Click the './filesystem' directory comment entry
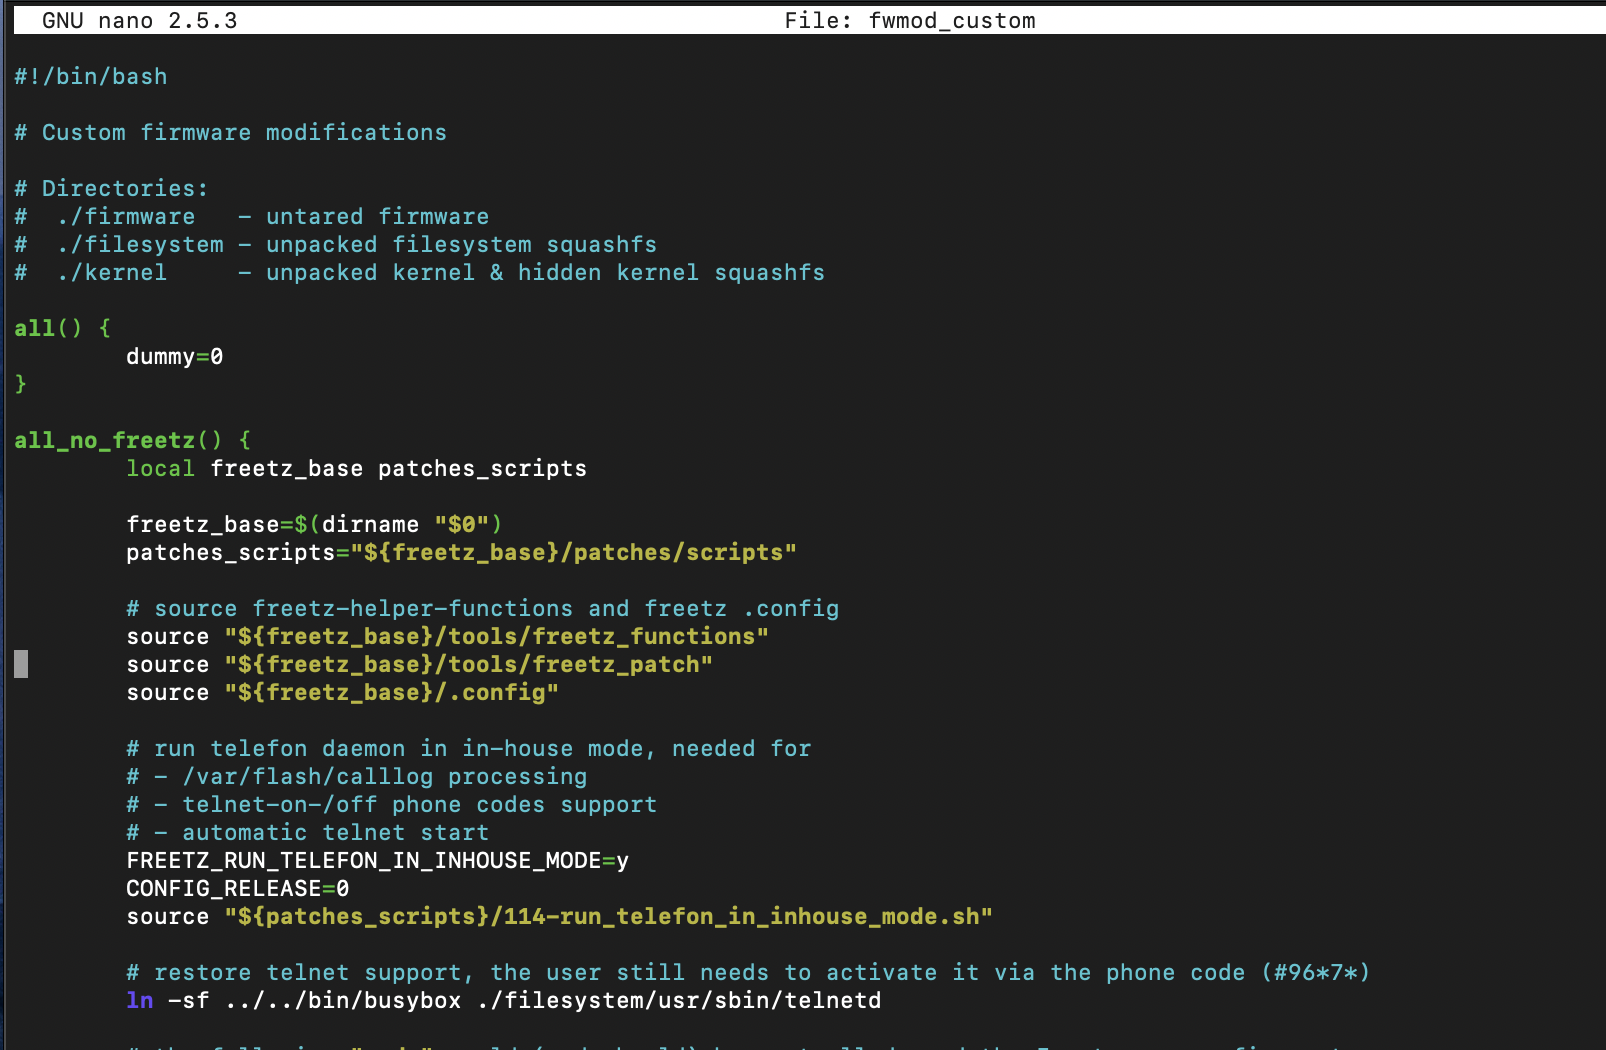The image size is (1606, 1050). (140, 245)
